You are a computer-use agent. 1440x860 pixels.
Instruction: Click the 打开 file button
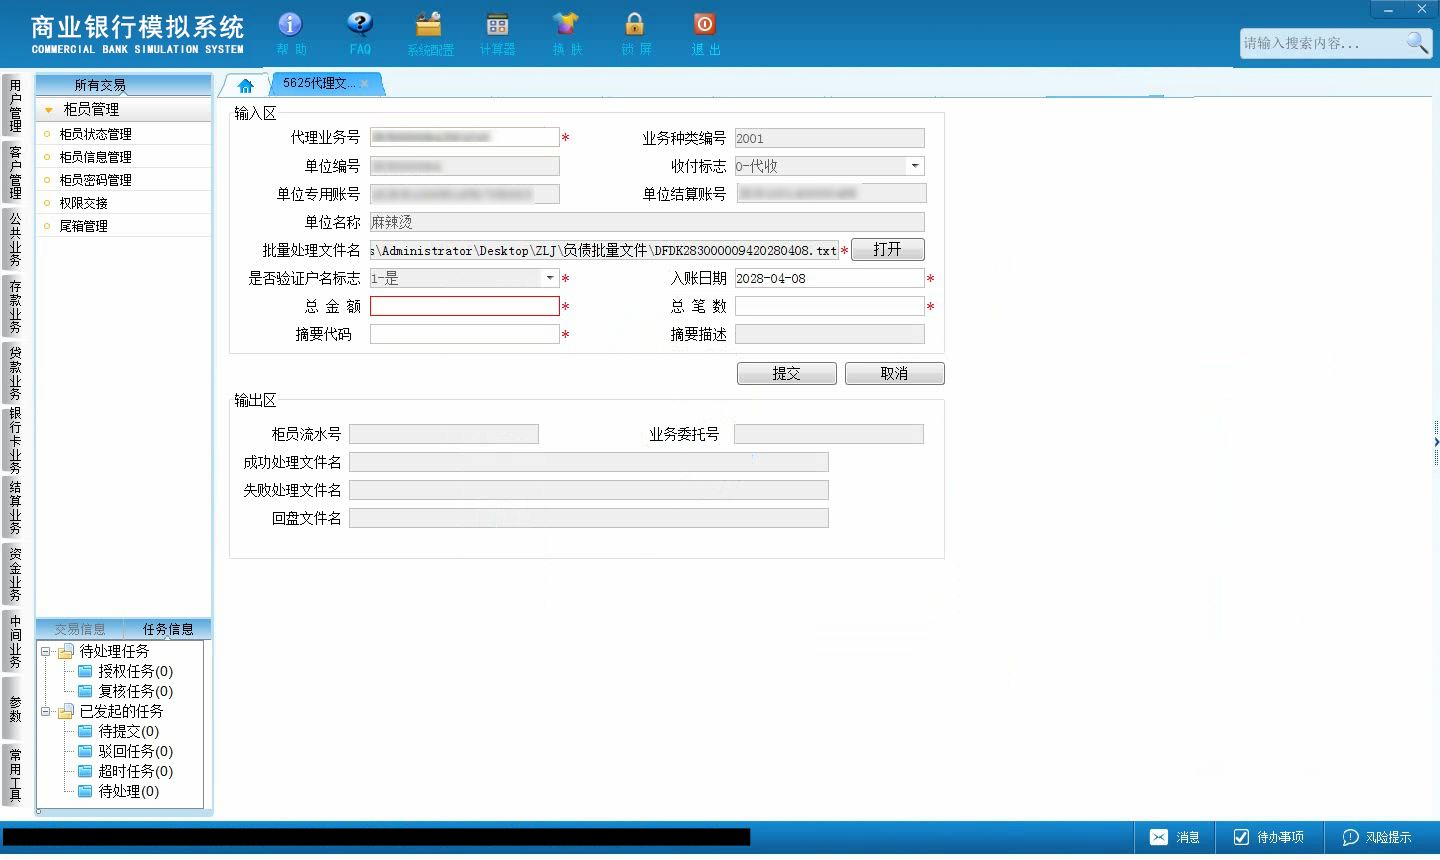887,250
